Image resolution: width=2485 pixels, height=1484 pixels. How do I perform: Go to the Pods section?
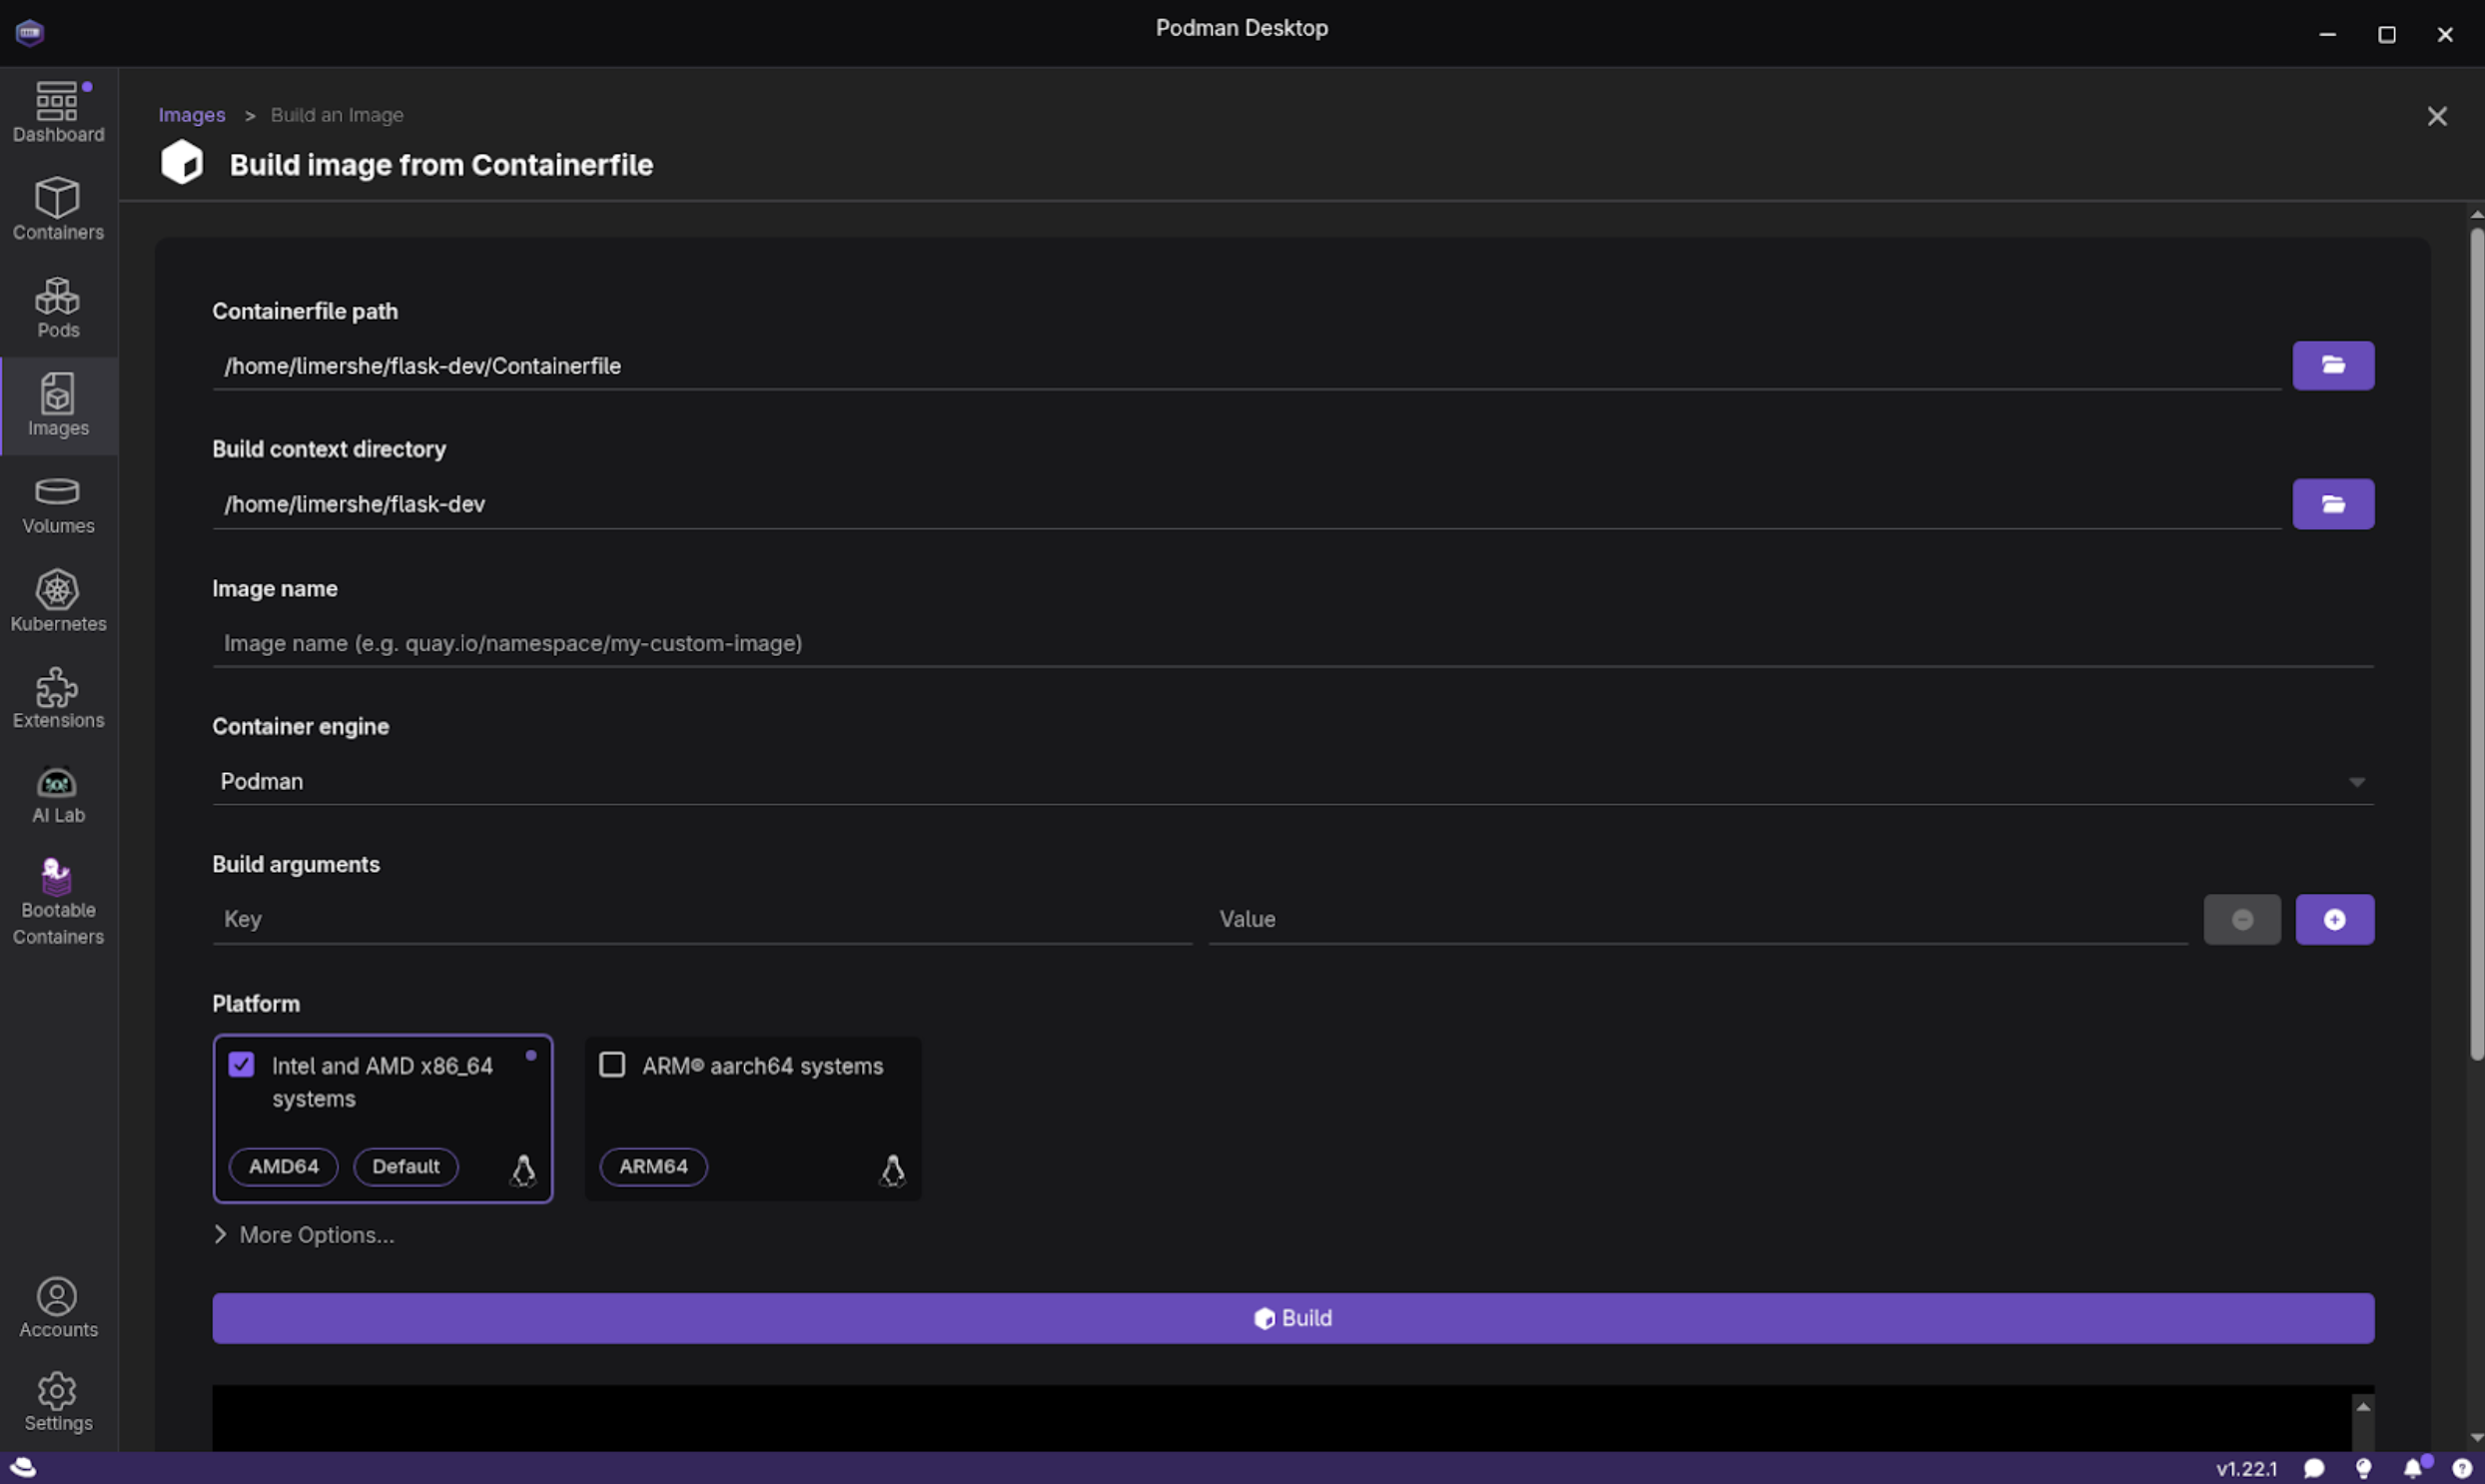pos(58,307)
